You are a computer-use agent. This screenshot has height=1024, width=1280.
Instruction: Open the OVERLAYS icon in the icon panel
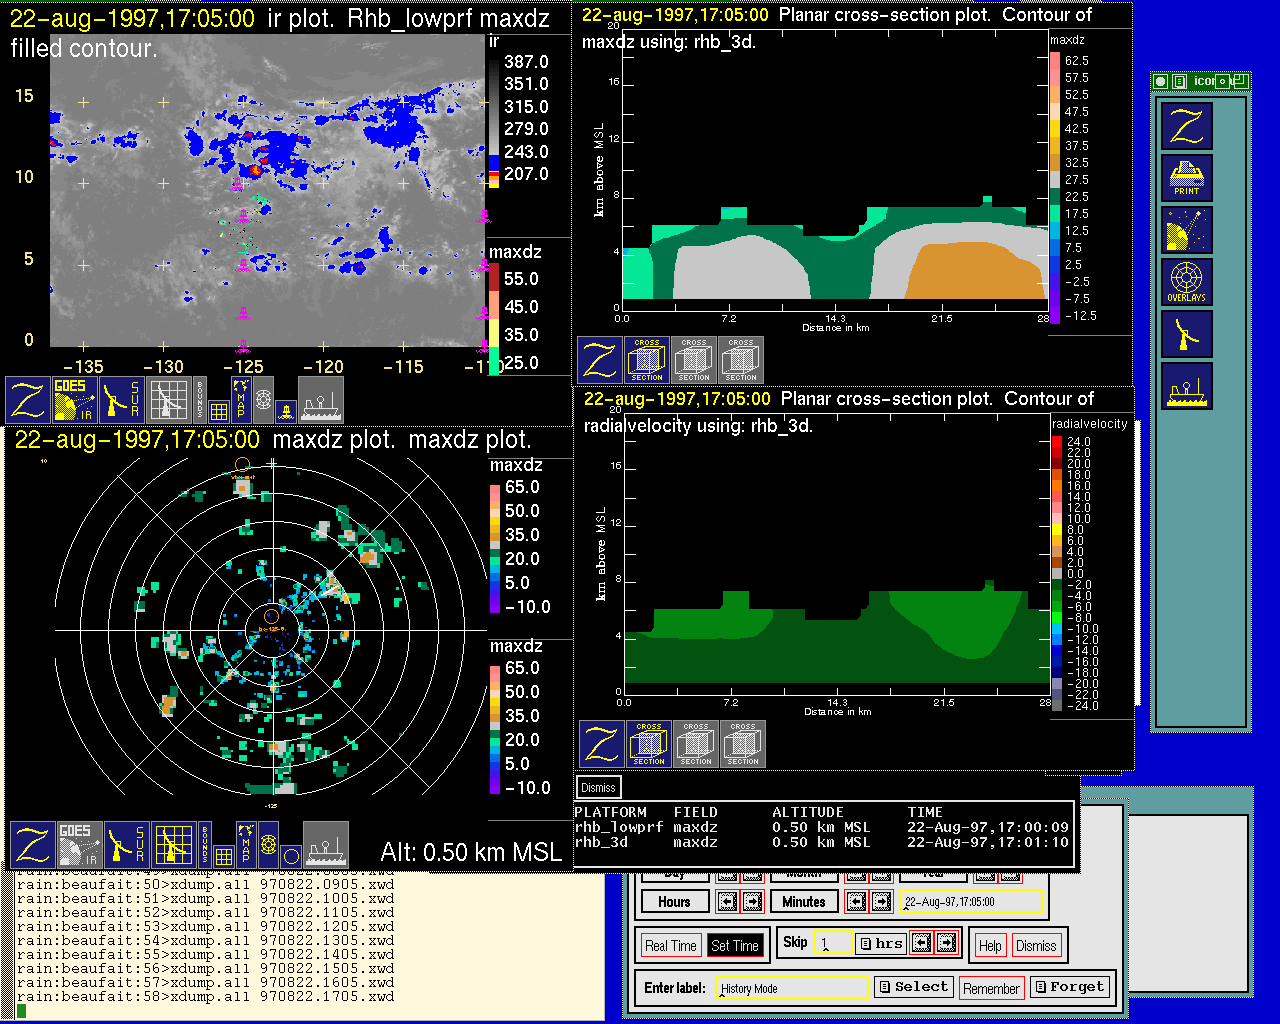click(1186, 282)
